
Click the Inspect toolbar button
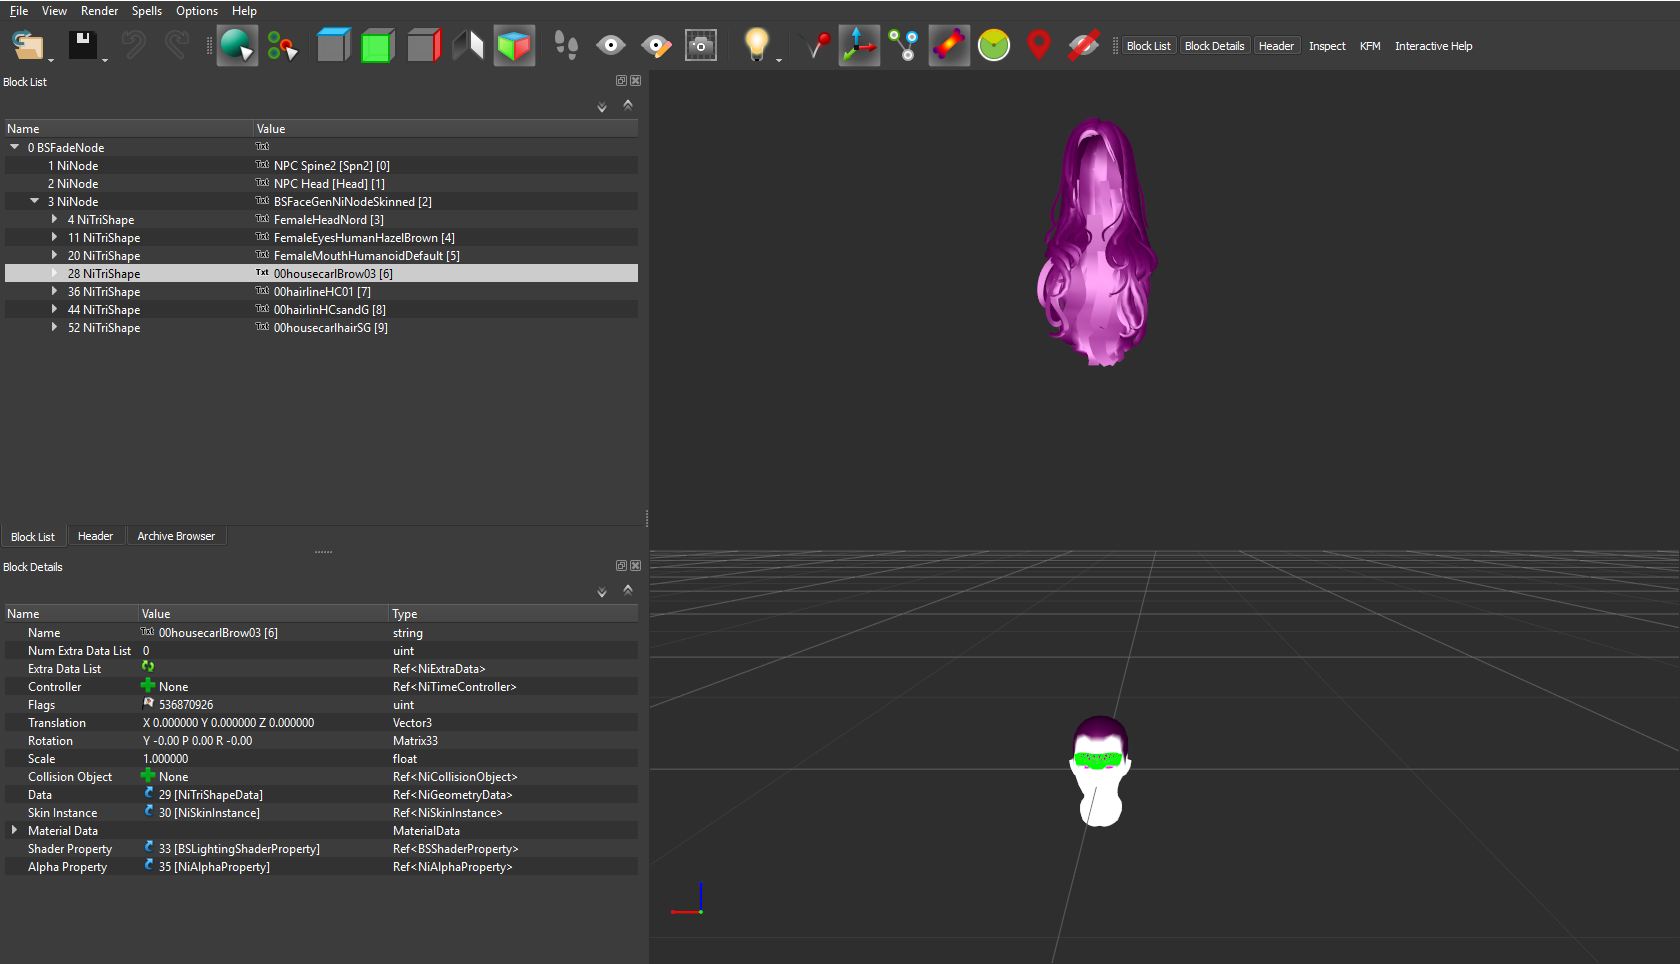point(1327,46)
